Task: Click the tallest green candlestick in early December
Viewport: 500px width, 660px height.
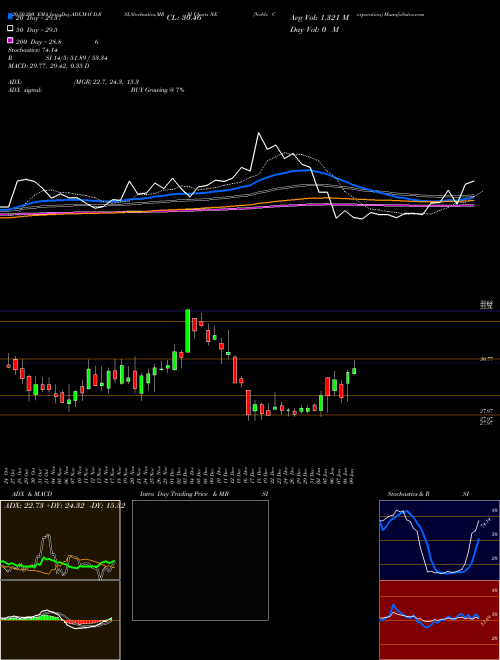Action: pyautogui.click(x=188, y=331)
